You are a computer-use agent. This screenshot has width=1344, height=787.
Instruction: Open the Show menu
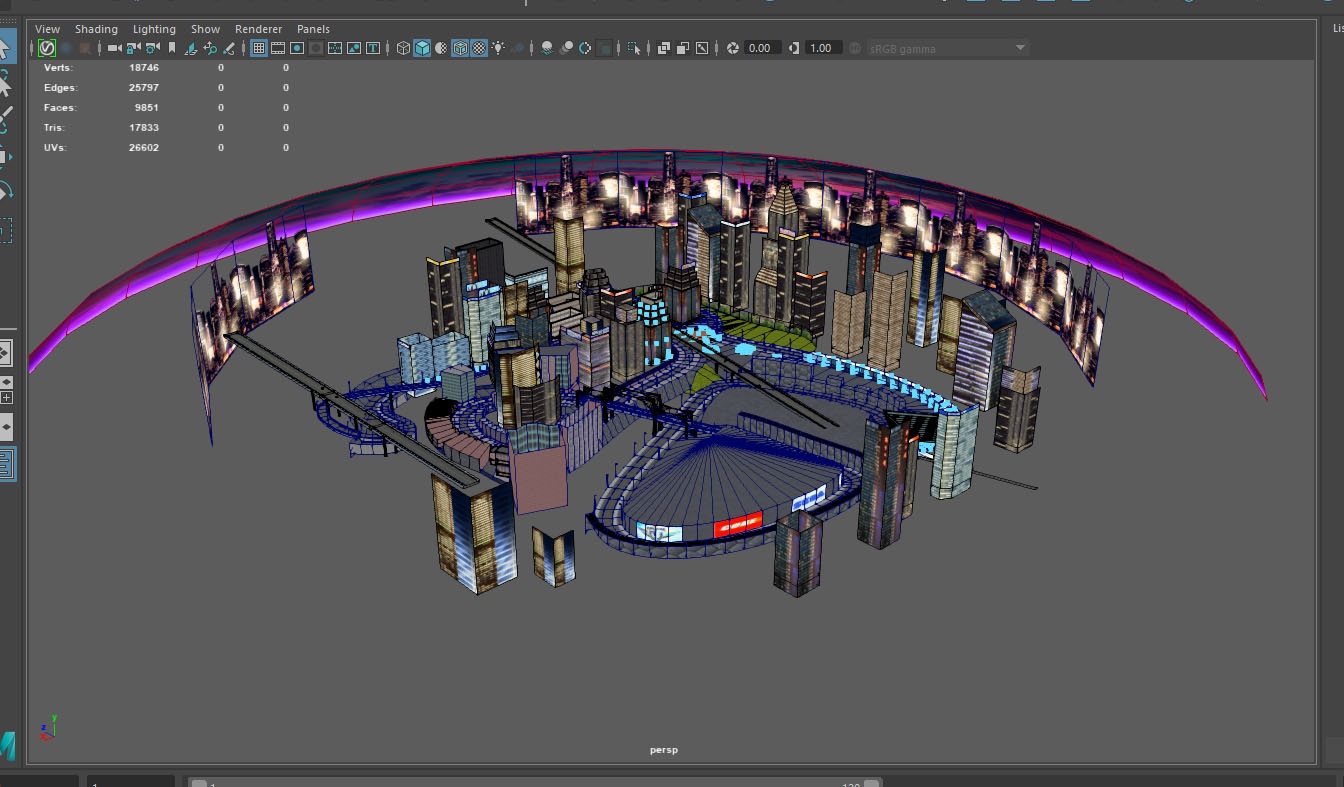tap(205, 29)
